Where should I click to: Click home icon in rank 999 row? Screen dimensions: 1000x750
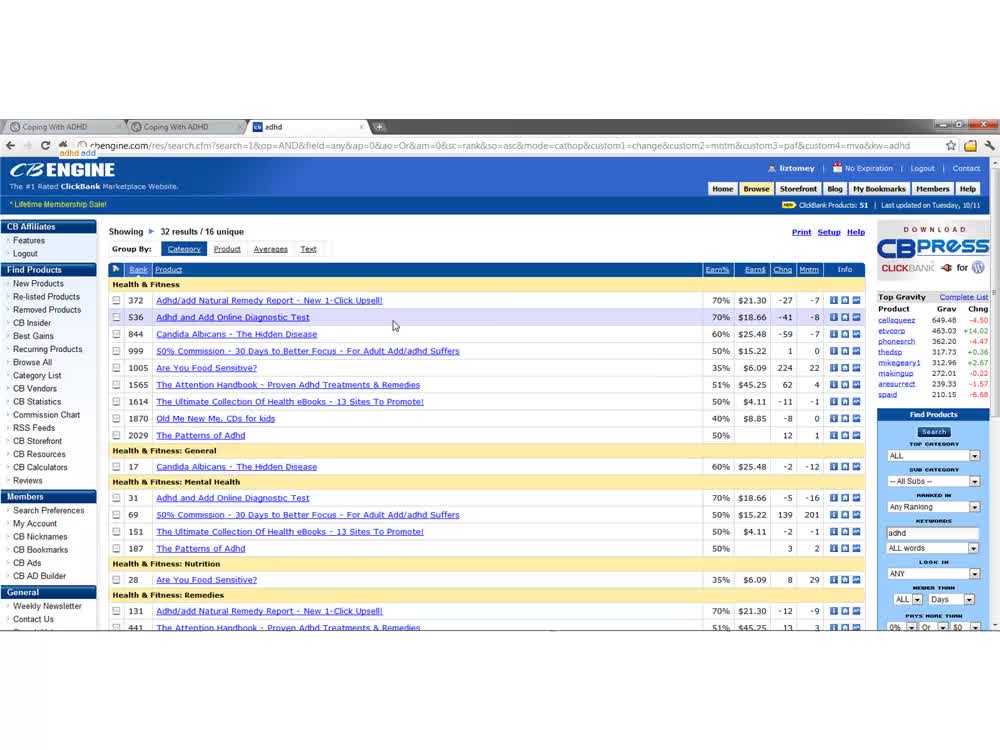tap(845, 351)
